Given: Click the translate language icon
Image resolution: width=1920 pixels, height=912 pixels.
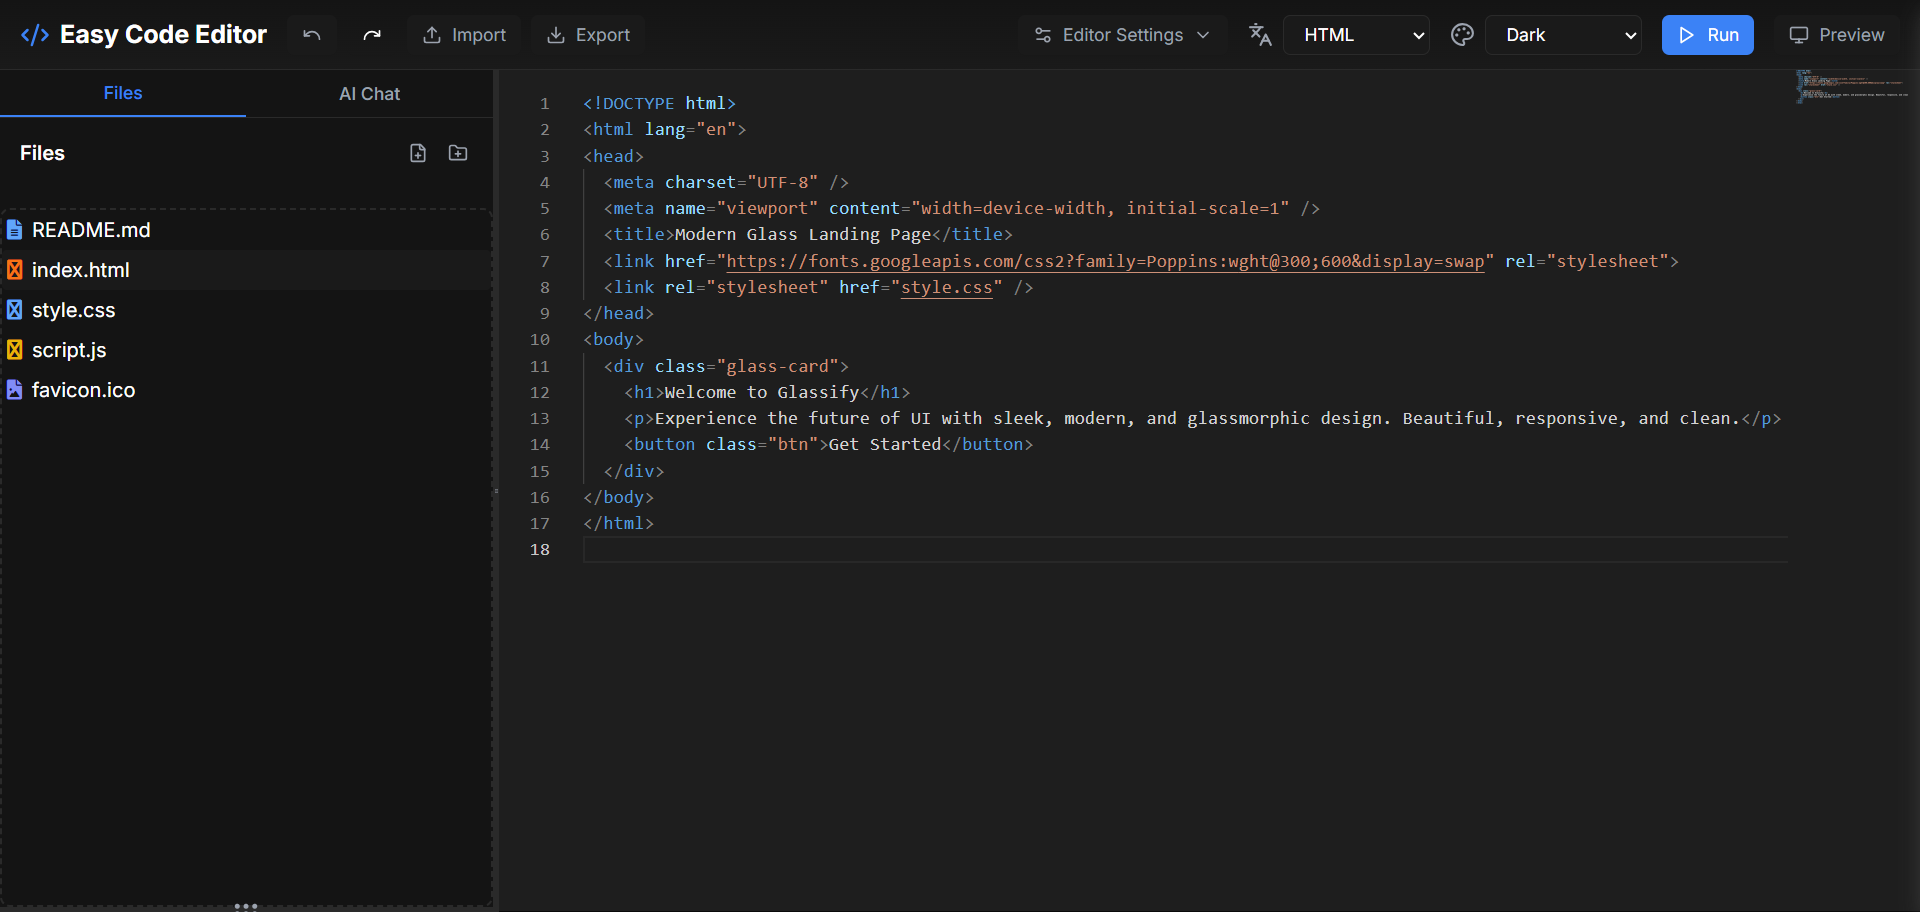Looking at the screenshot, I should pos(1260,35).
